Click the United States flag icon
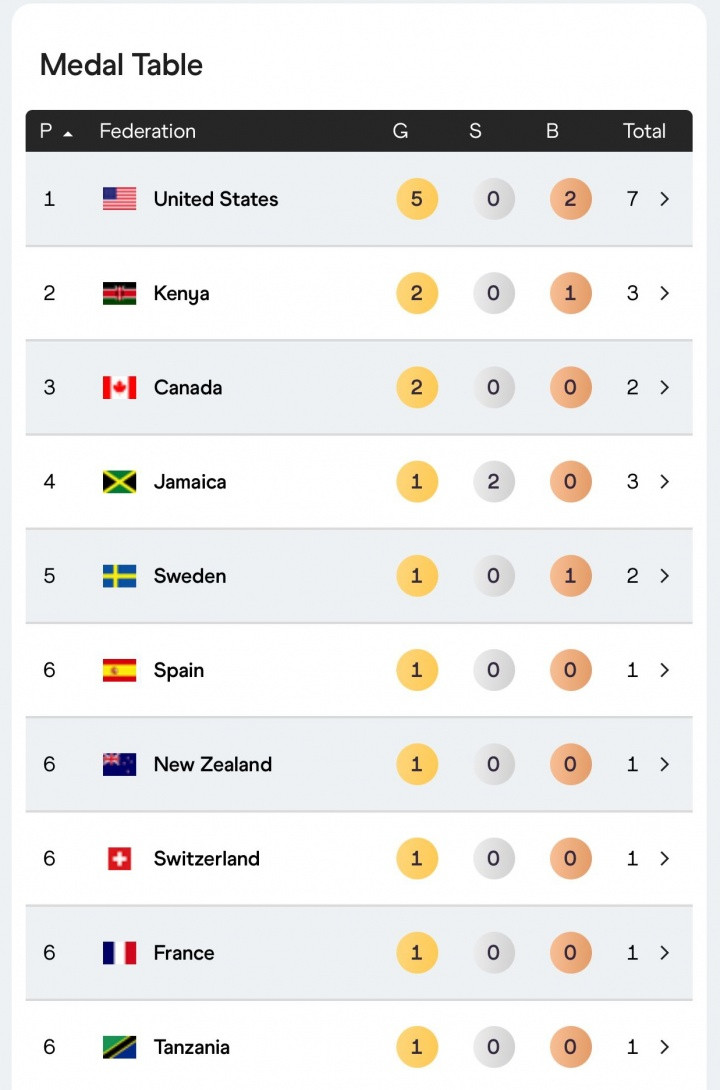Image resolution: width=720 pixels, height=1090 pixels. coord(119,199)
